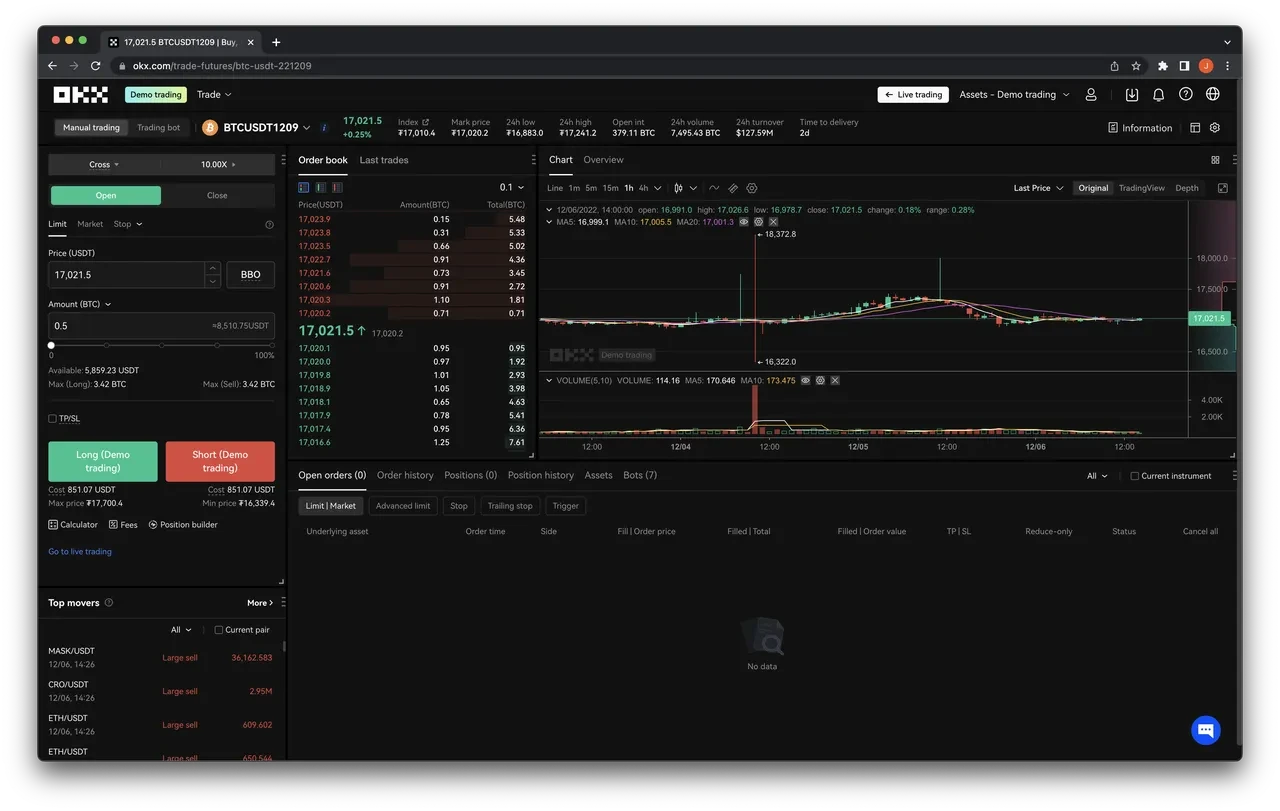Click the download app icon in header
Image resolution: width=1280 pixels, height=811 pixels.
[1132, 94]
